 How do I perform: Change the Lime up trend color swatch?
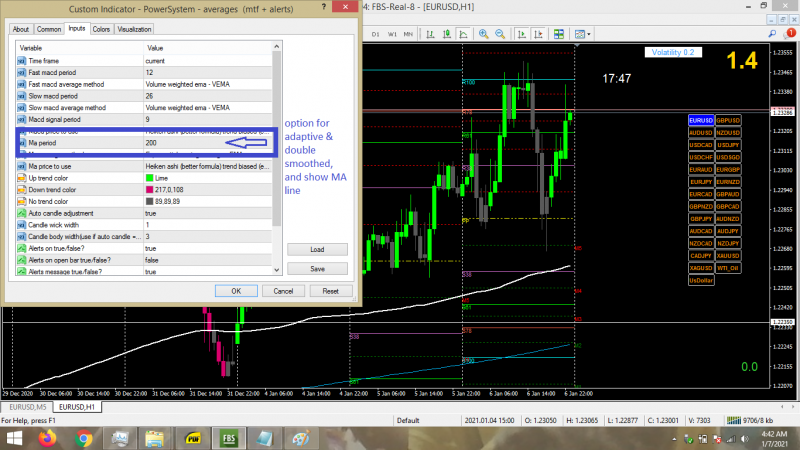point(149,178)
